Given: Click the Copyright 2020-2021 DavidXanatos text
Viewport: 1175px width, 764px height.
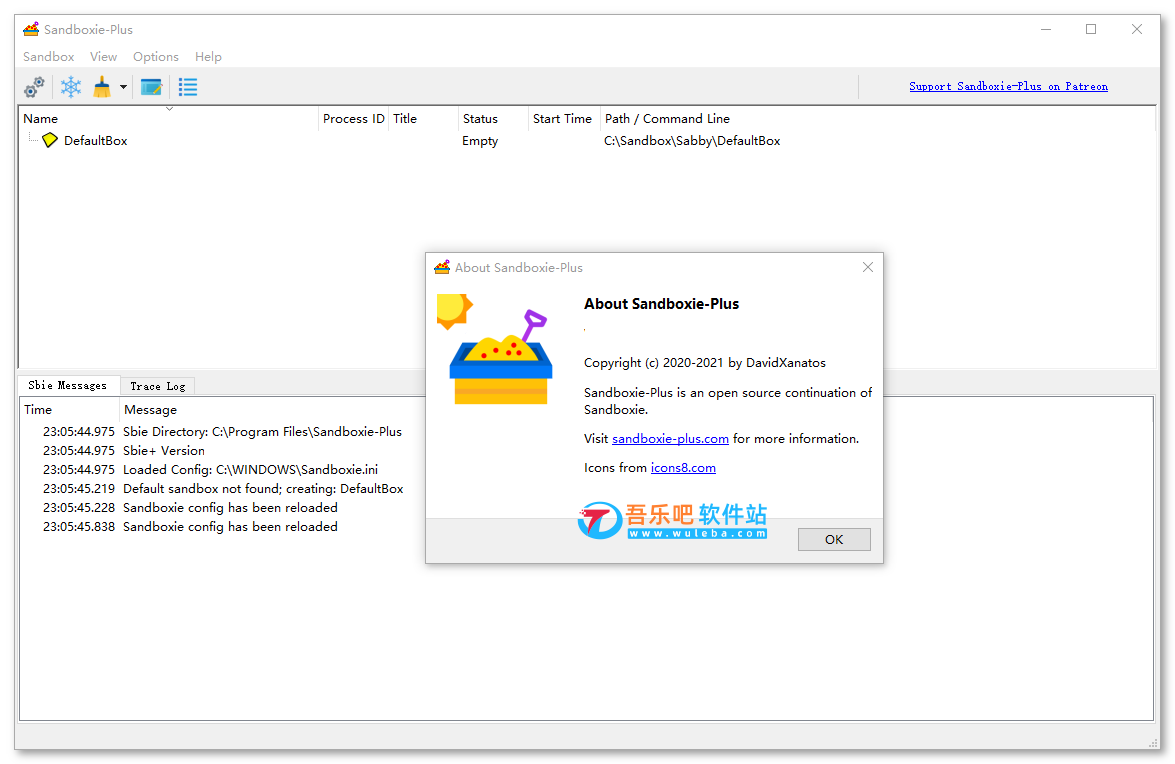Looking at the screenshot, I should [x=705, y=363].
